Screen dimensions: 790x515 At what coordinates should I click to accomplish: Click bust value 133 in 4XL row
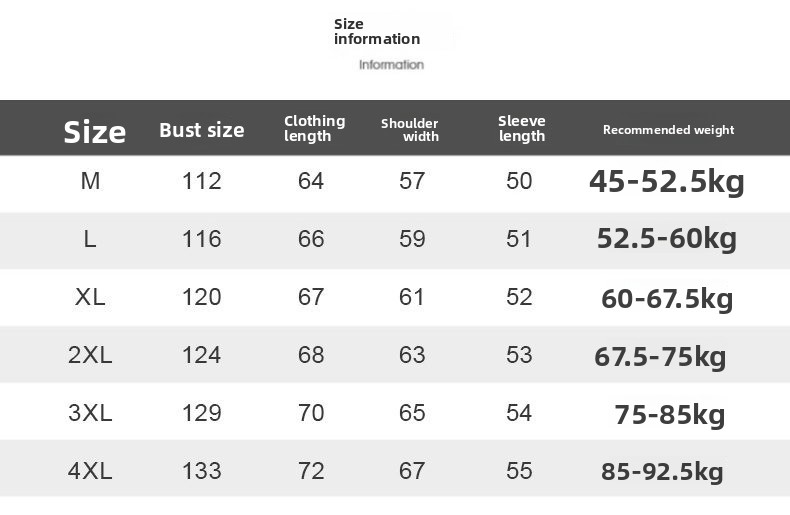pyautogui.click(x=201, y=471)
